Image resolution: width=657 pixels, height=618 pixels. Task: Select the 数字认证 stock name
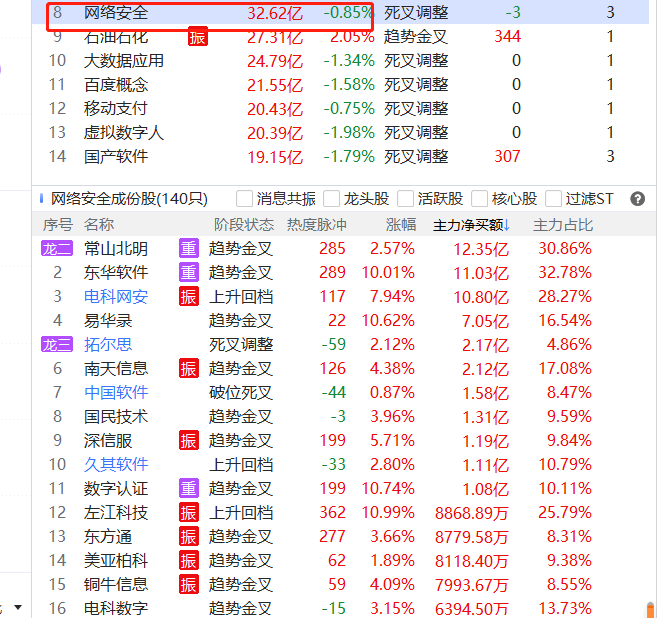(116, 489)
